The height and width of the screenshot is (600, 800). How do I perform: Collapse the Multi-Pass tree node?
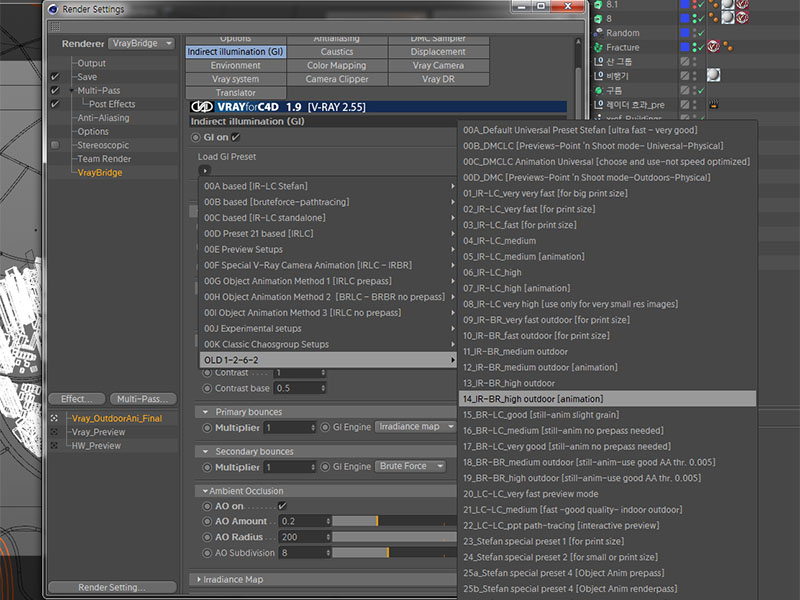pos(71,91)
